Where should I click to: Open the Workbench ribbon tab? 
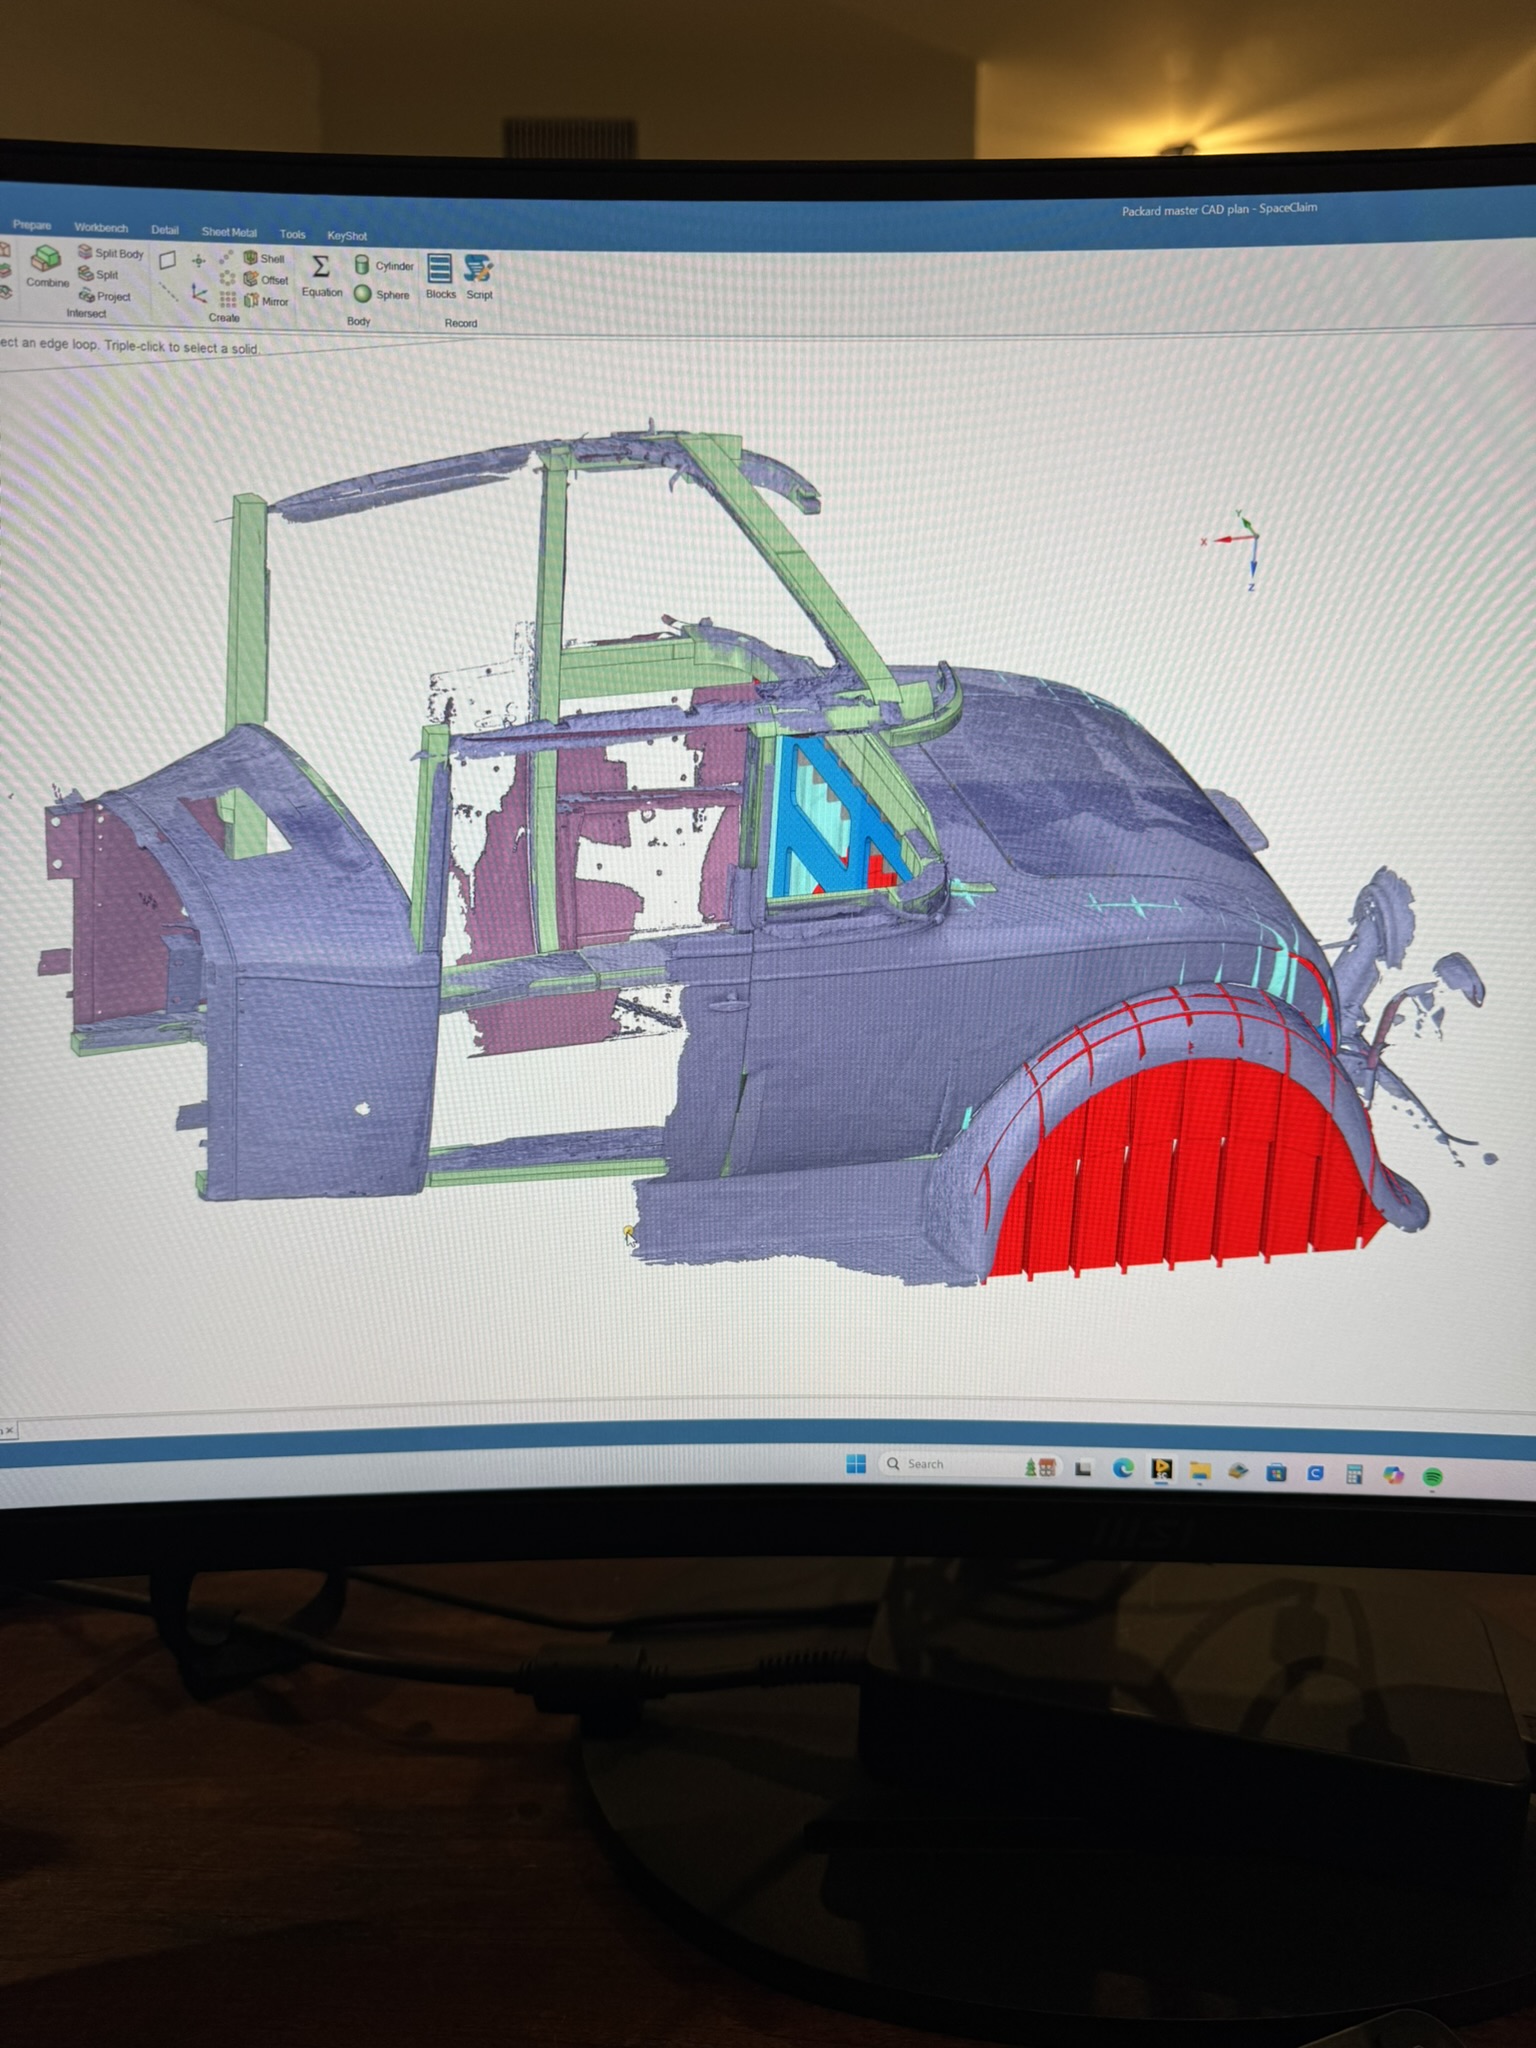[101, 228]
